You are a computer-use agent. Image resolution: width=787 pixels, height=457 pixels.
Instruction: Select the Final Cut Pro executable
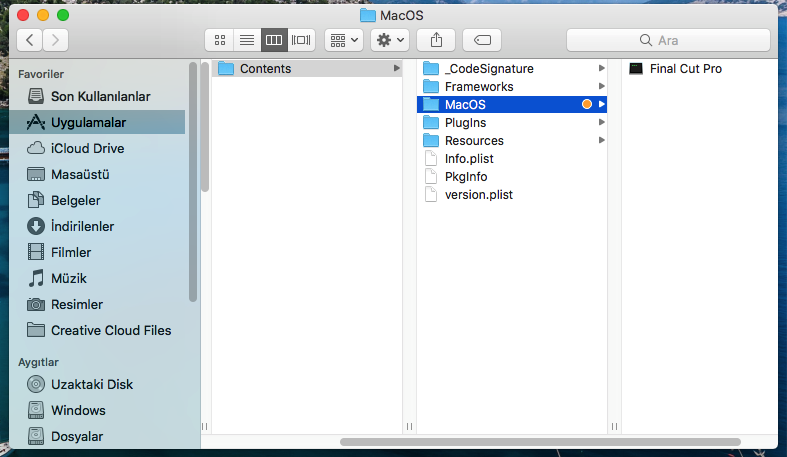coord(685,69)
